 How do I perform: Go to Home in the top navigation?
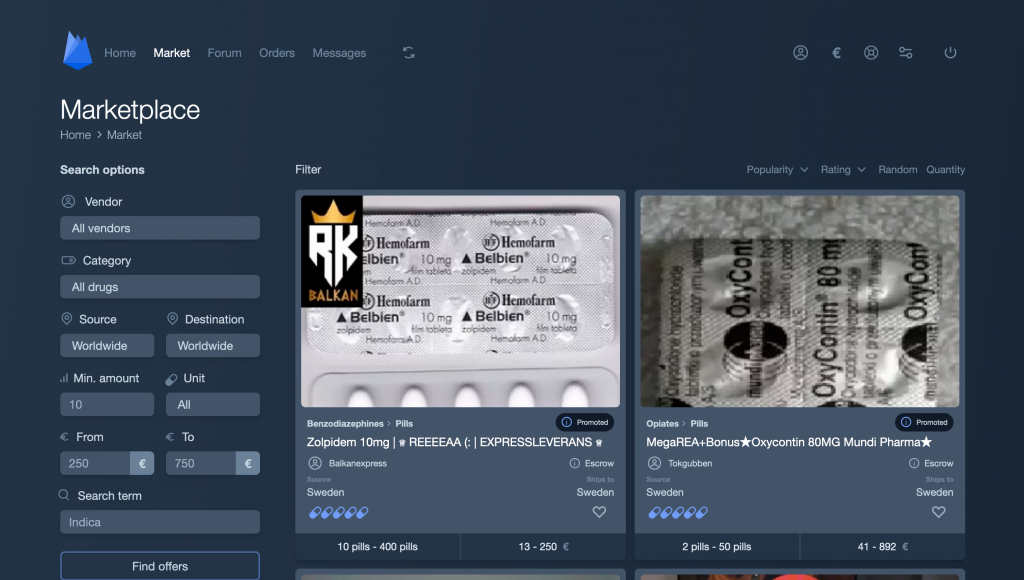120,53
